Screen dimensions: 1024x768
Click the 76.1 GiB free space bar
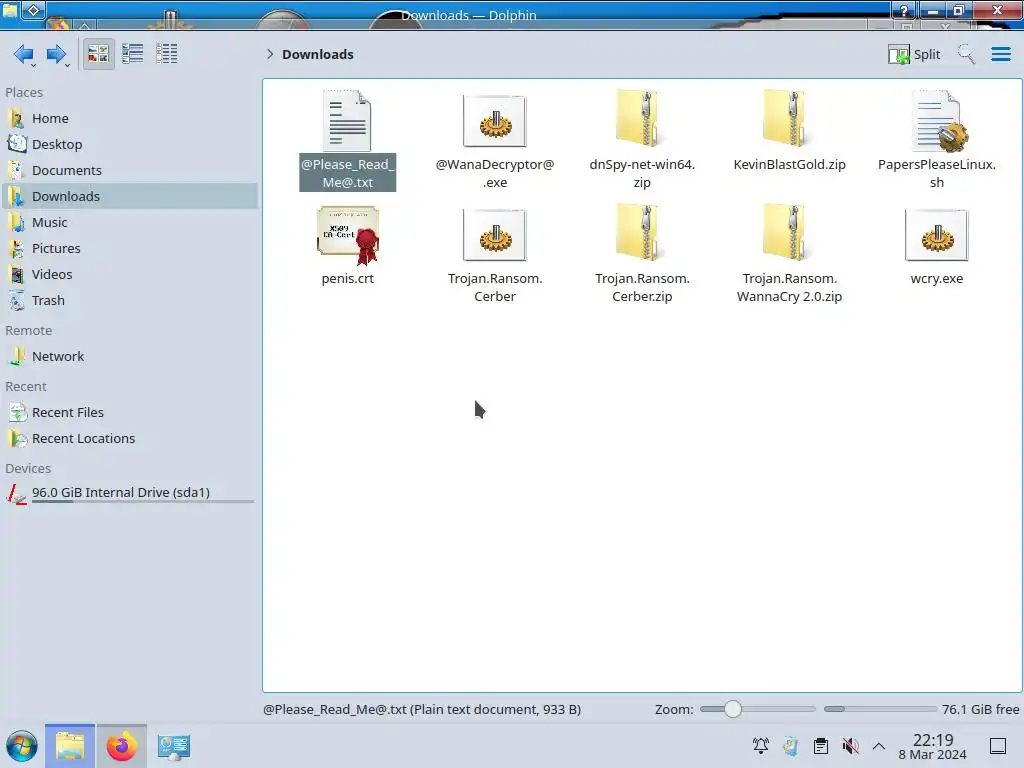(x=880, y=709)
